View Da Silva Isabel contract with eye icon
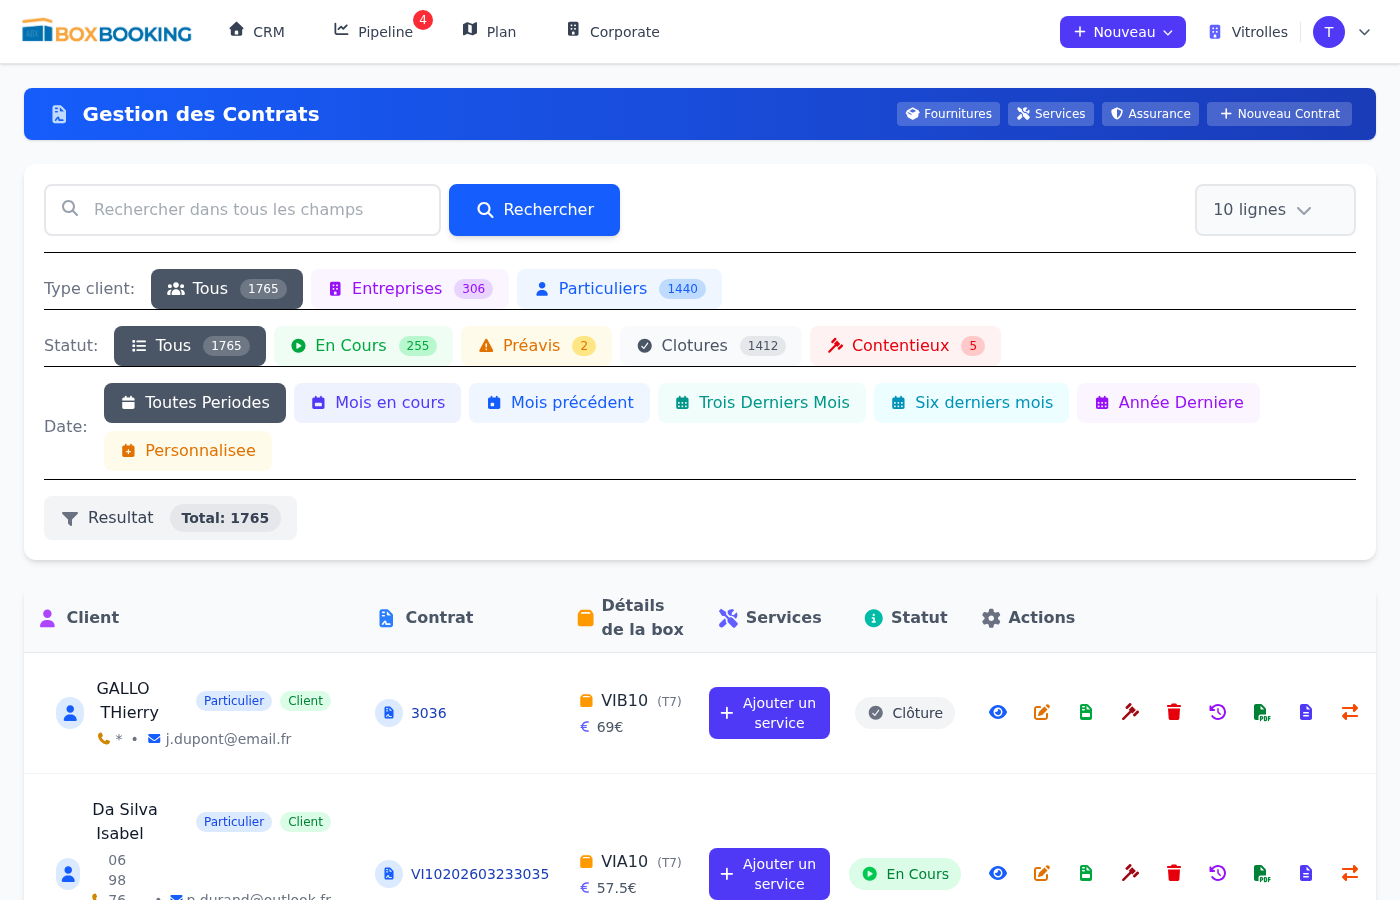 (x=997, y=873)
